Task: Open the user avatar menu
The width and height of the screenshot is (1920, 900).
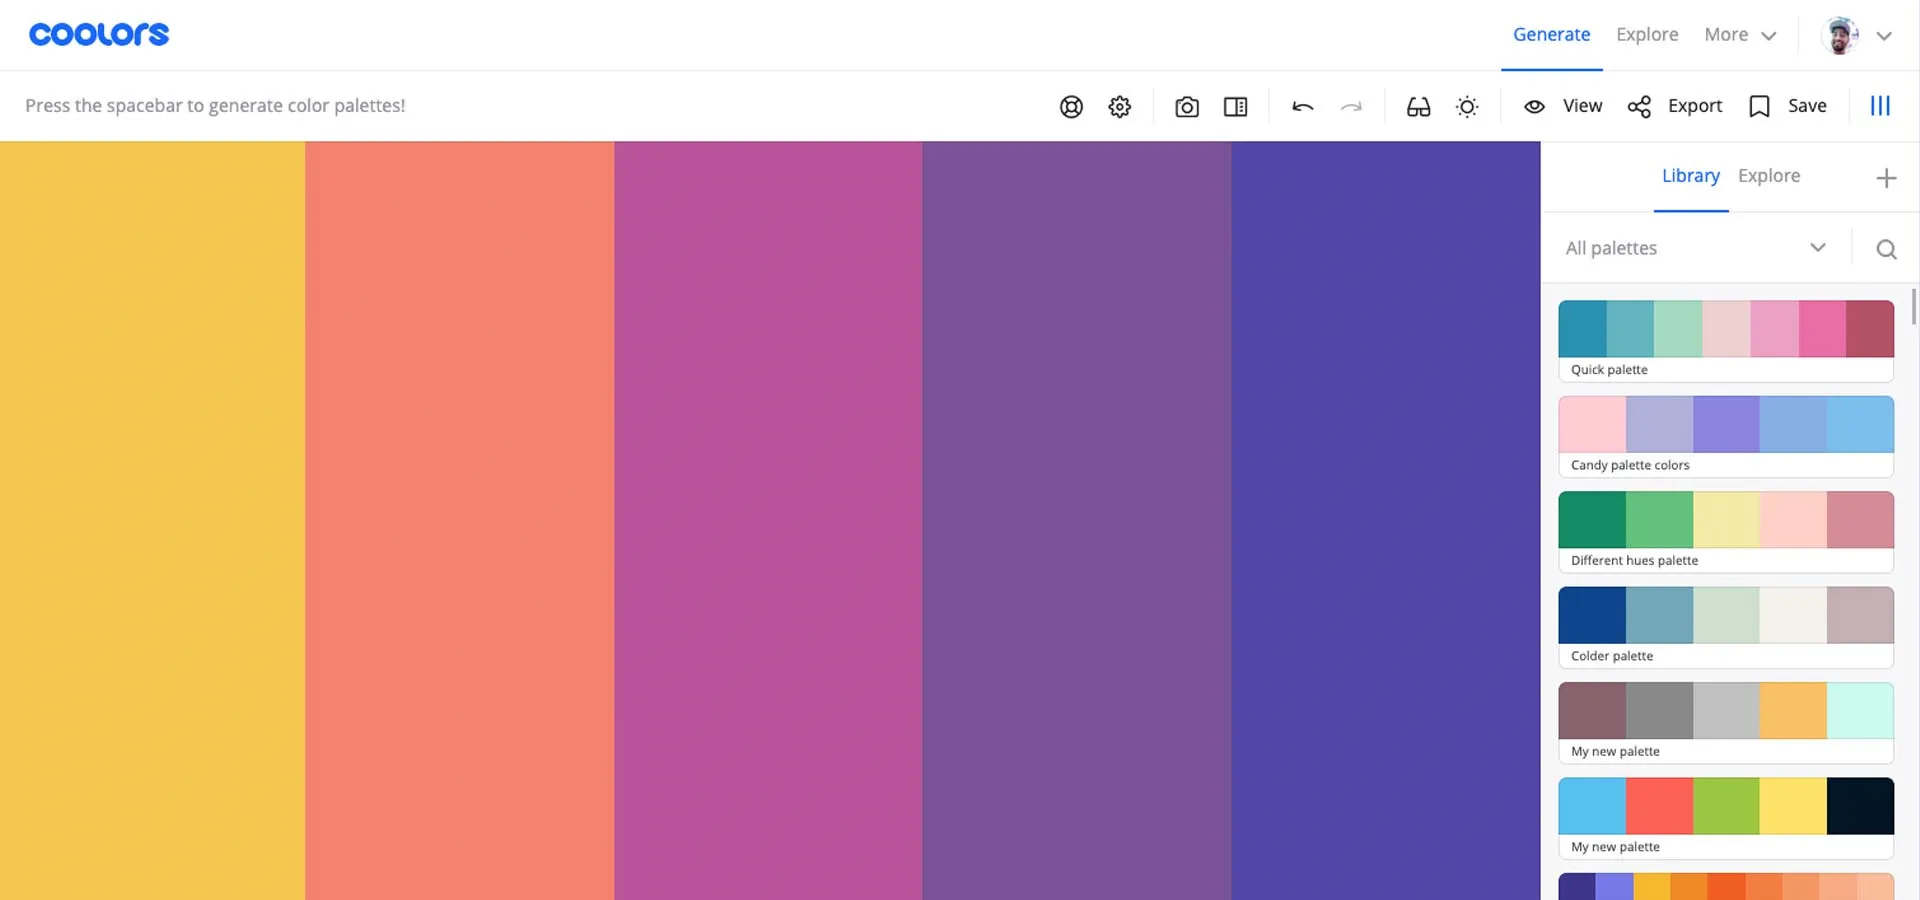Action: tap(1840, 35)
